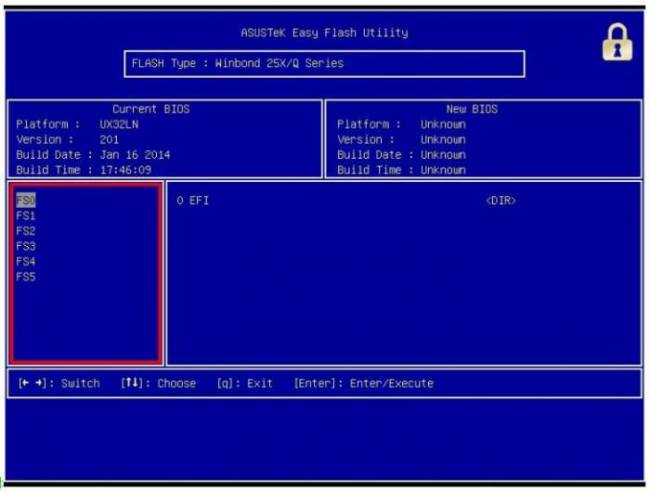Click the <DIR> label of EFI row
This screenshot has height=493, width=650.
click(501, 201)
